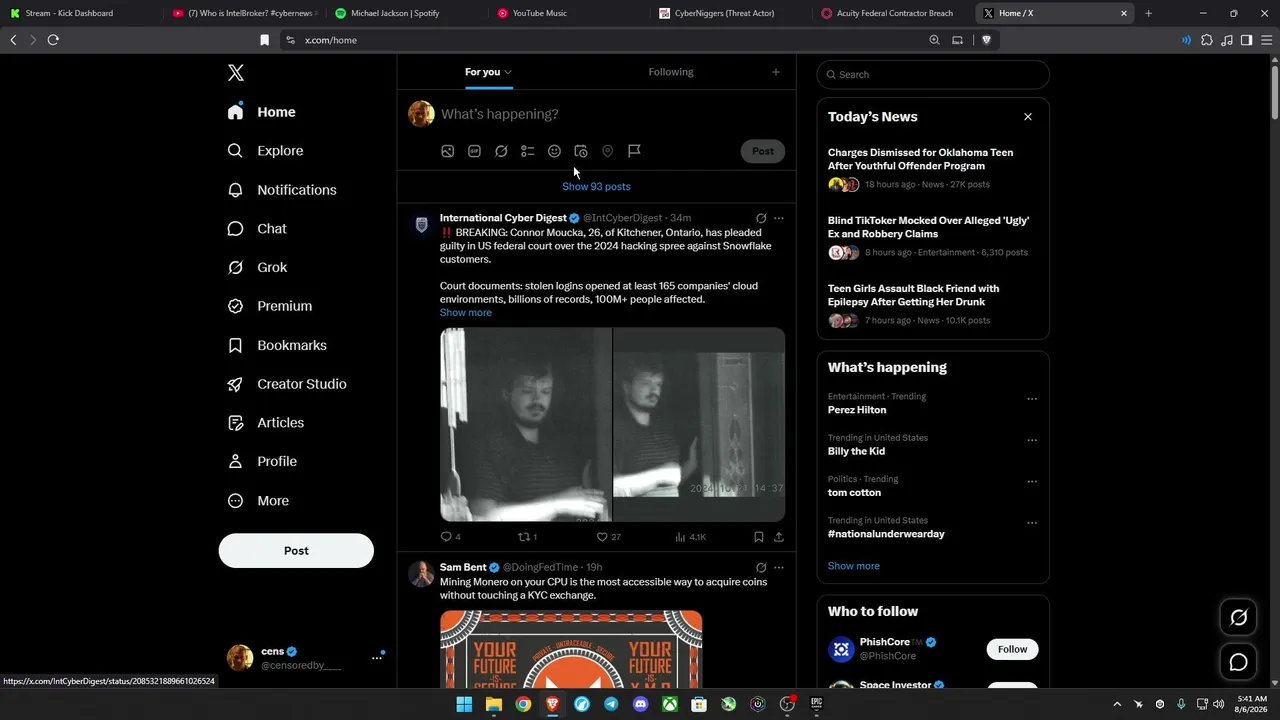Switch to the YouTube Music browser tab

pos(570,13)
